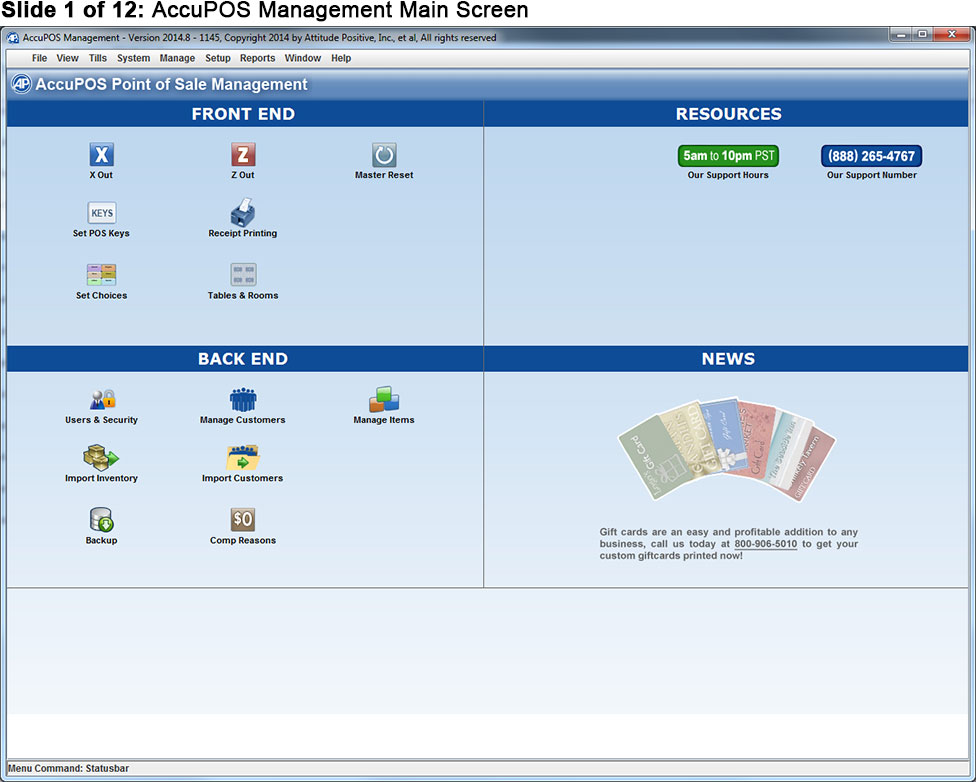Viewport: 976px width, 782px height.
Task: Click the gift cards promotional image
Action: [x=727, y=449]
